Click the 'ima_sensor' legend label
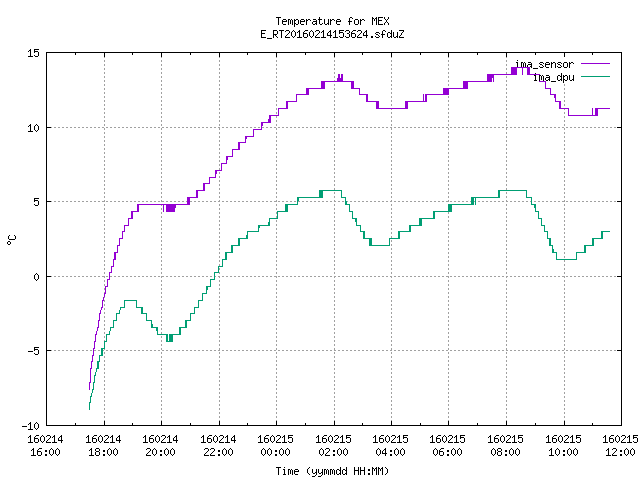 [x=544, y=64]
